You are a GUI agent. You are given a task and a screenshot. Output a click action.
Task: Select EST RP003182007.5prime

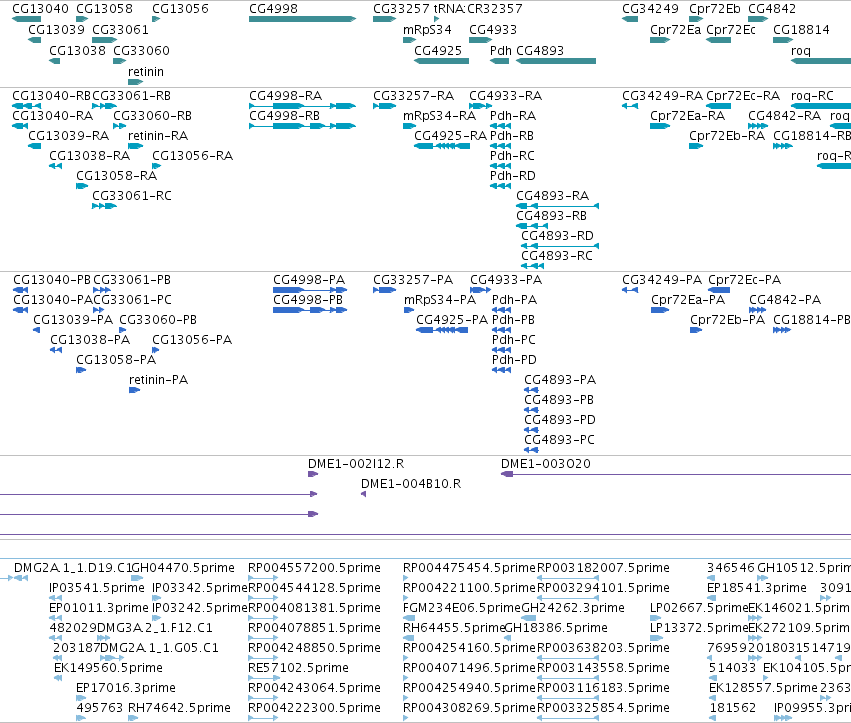pyautogui.click(x=568, y=578)
